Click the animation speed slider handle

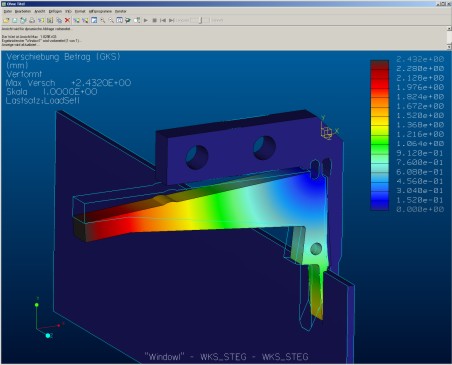click(200, 20)
